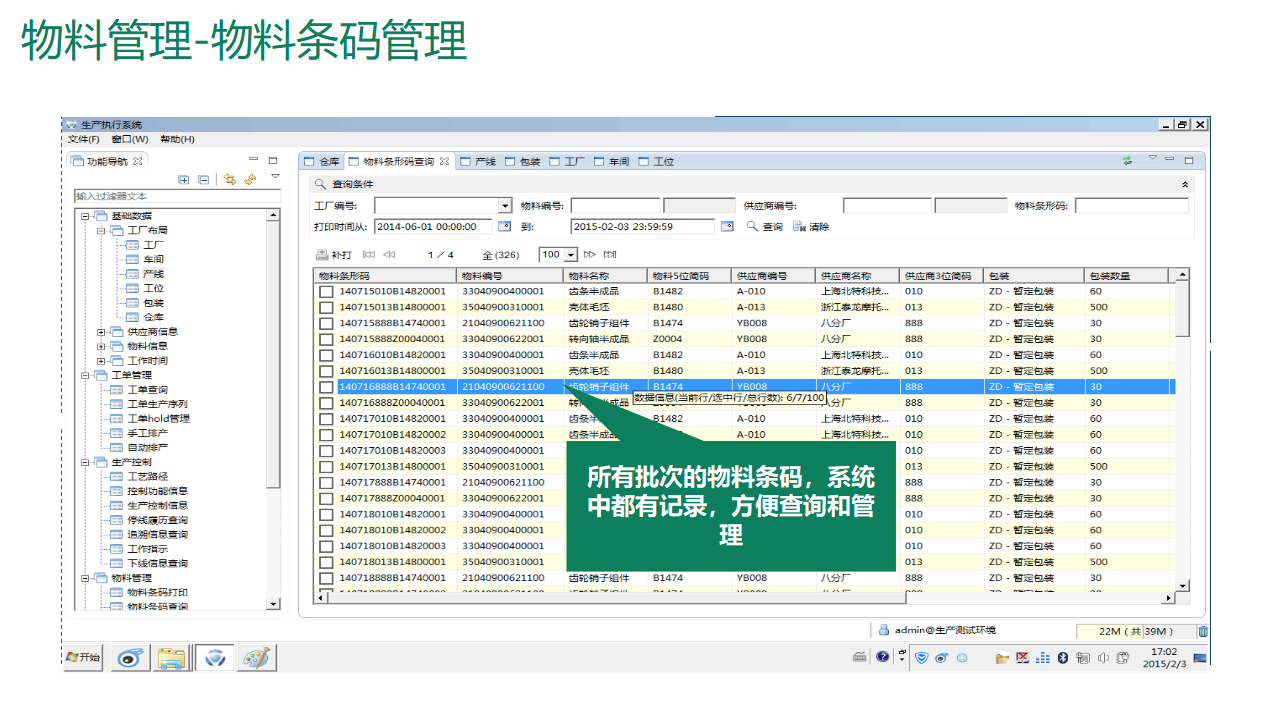
Task: Collapse the 查询条件 section with the double chevron
Action: pos(1185,184)
